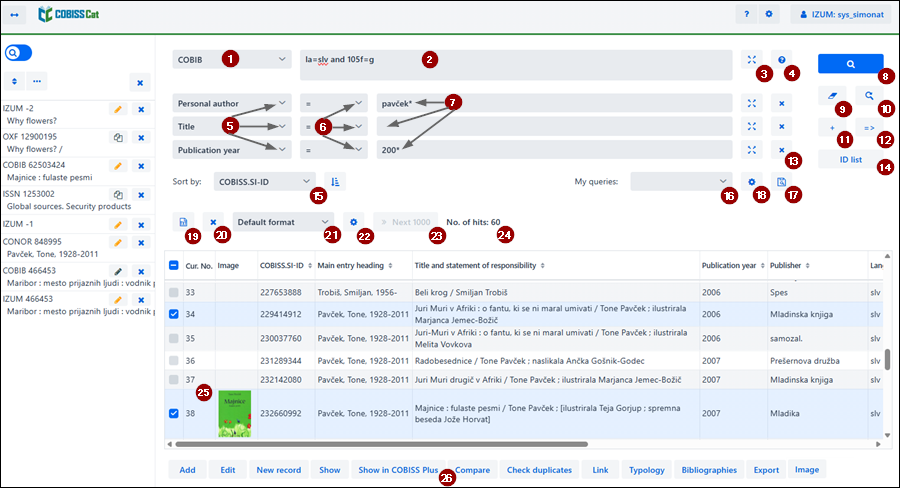Manage my queries gear icon
Image resolution: width=900 pixels, height=488 pixels.
tap(751, 181)
